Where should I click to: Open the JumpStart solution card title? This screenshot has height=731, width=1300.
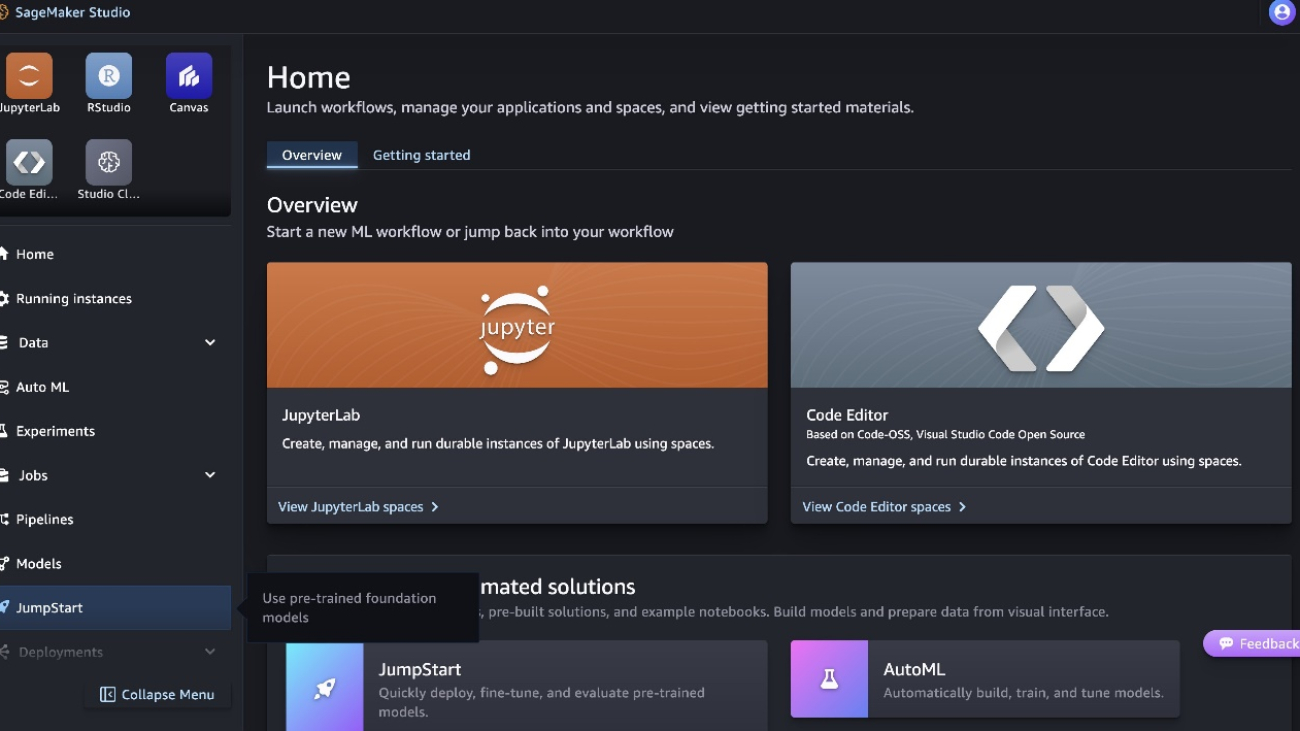420,669
